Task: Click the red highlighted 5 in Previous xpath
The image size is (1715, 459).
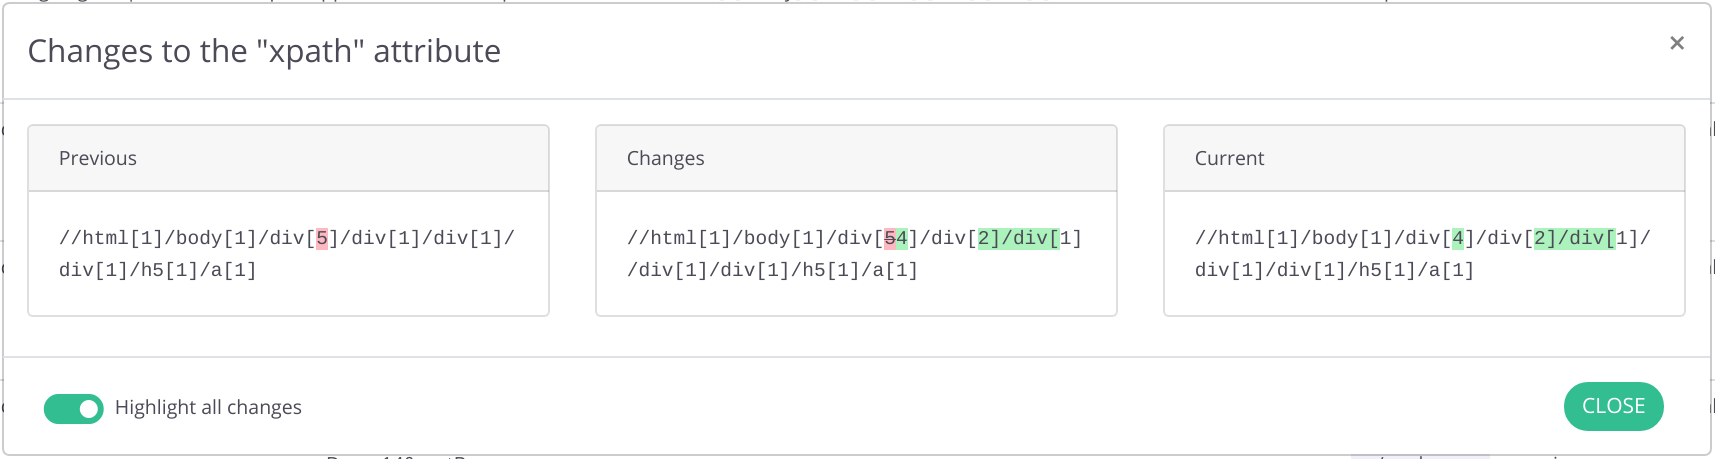Action: [322, 238]
